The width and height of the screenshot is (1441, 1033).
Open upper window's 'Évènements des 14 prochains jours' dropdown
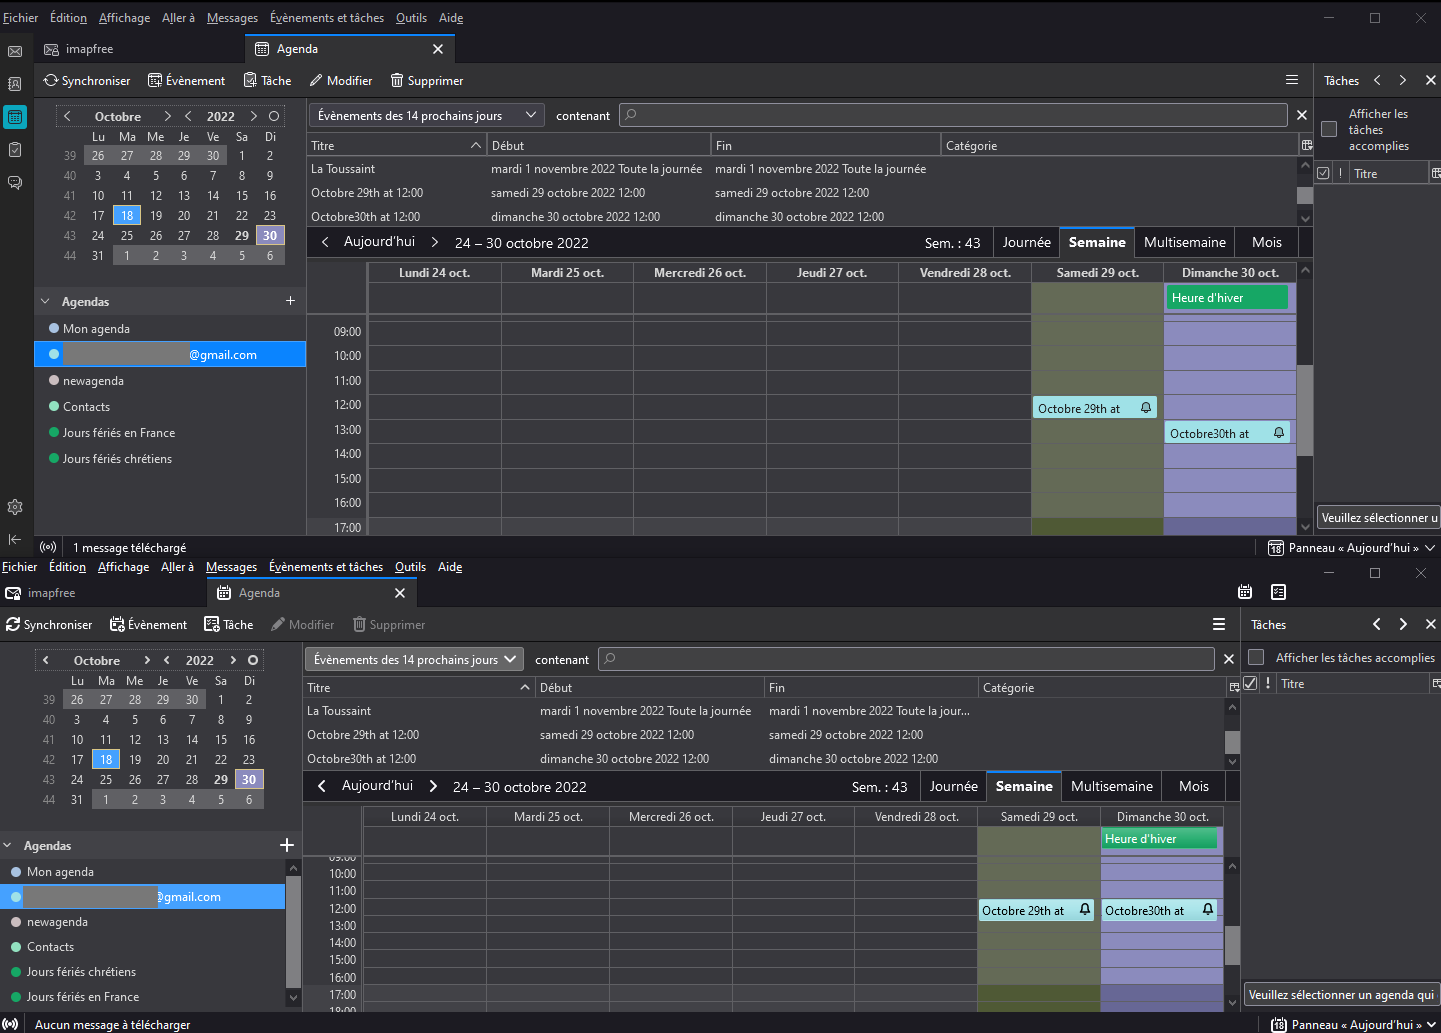click(x=426, y=116)
